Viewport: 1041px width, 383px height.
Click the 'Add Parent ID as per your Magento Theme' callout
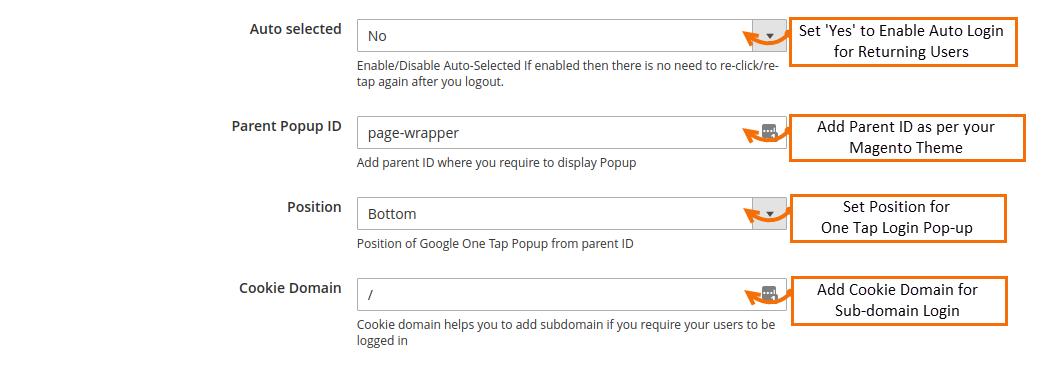[906, 137]
